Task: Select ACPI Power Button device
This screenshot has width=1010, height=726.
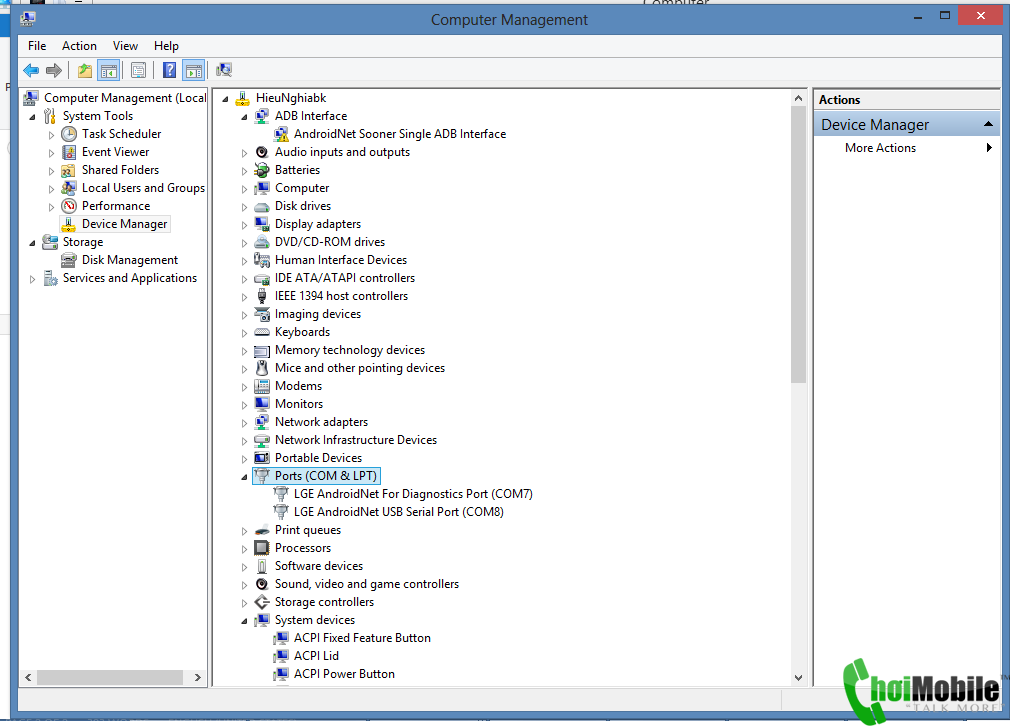Action: point(344,674)
